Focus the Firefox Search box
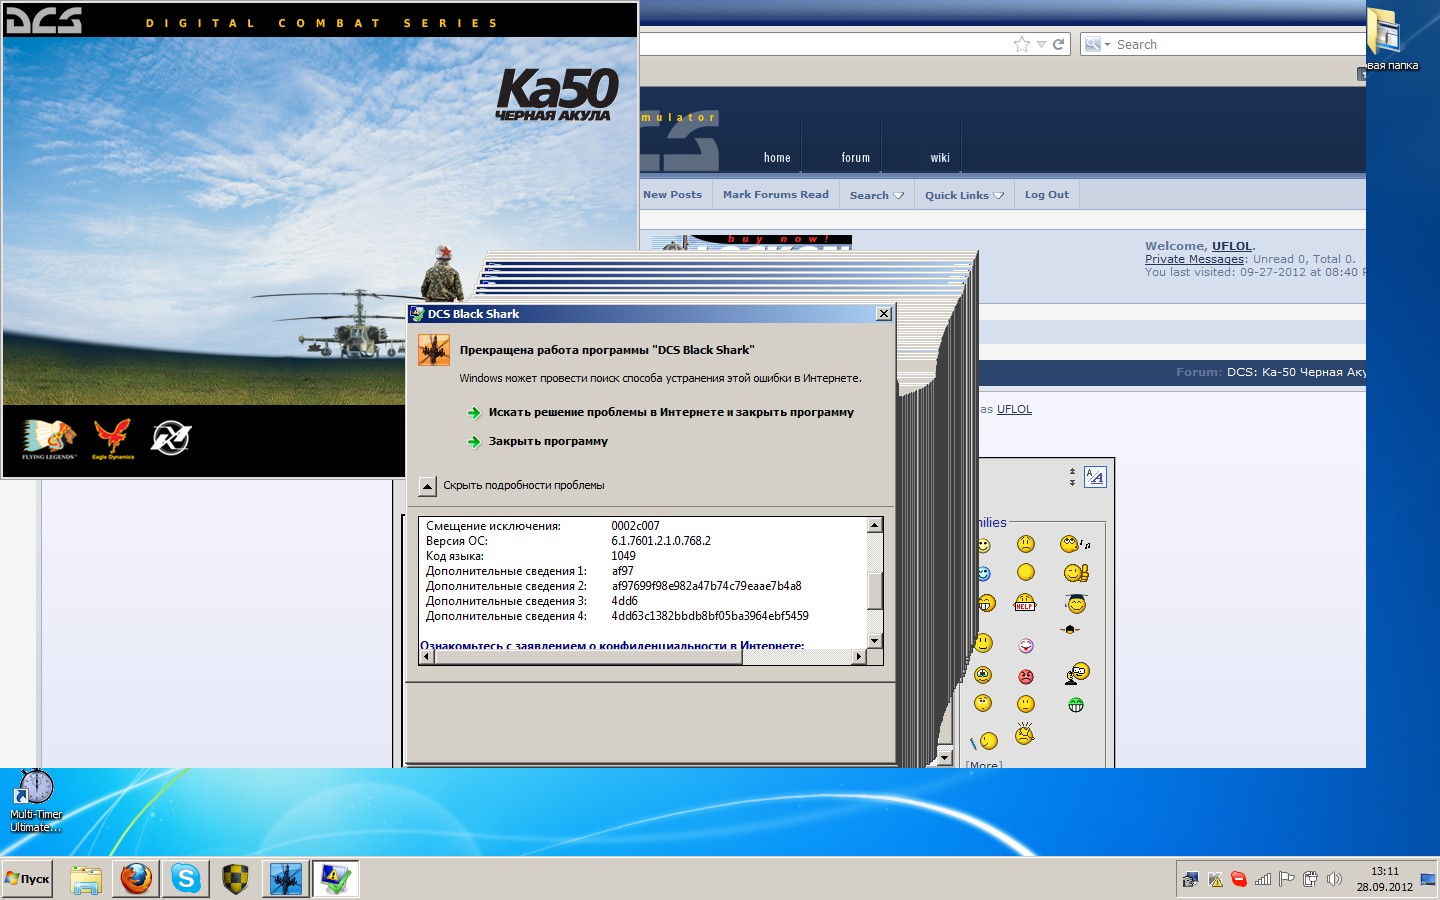The height and width of the screenshot is (900, 1440). [x=1239, y=44]
